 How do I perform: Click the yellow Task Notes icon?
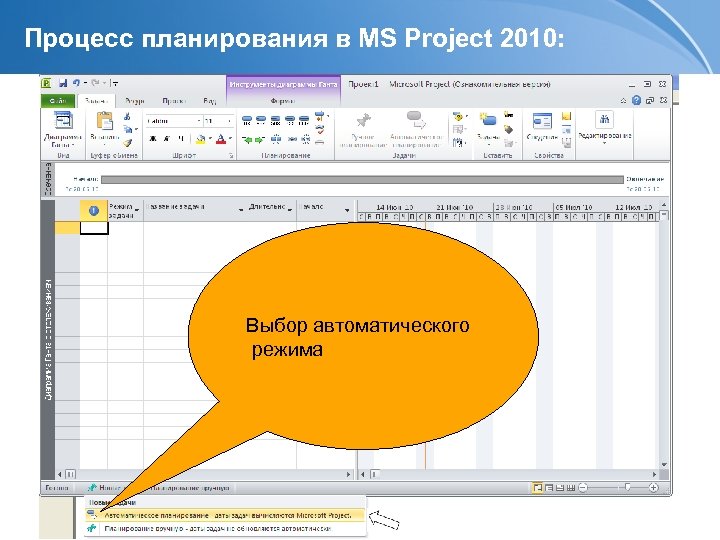click(567, 117)
